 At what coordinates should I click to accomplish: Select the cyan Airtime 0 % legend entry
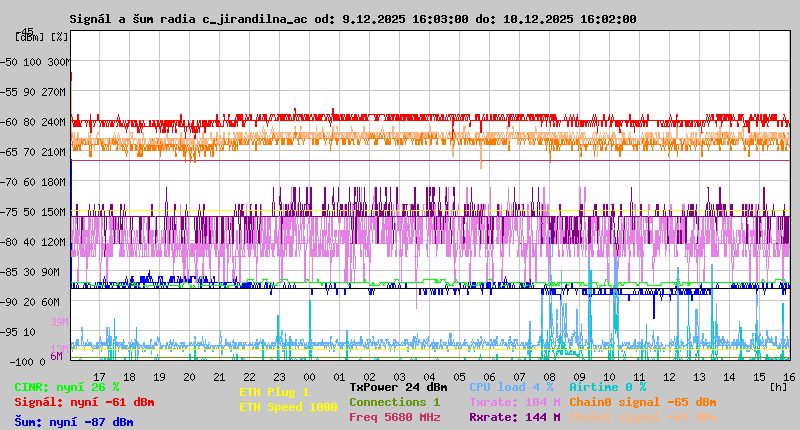[x=607, y=387]
